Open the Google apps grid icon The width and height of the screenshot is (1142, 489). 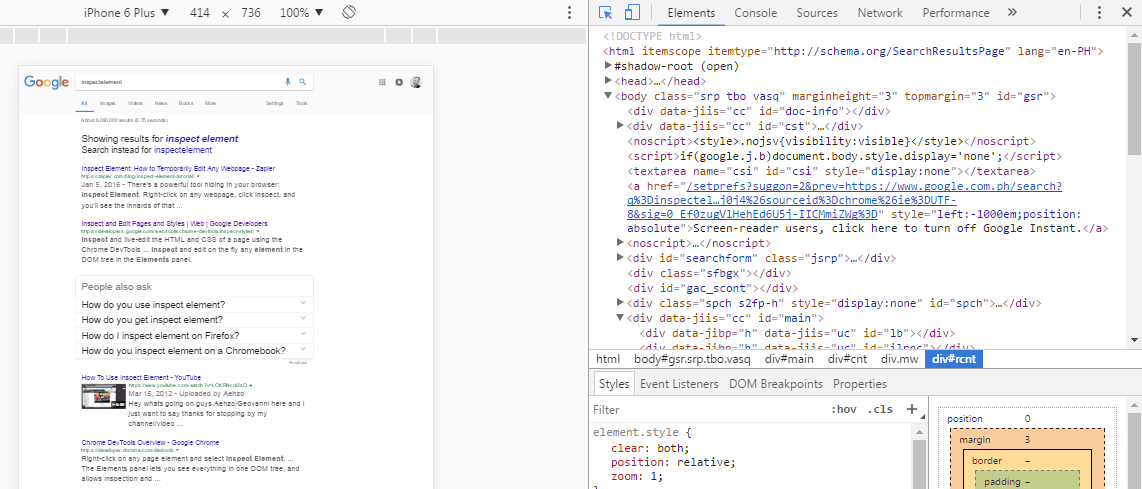[382, 82]
